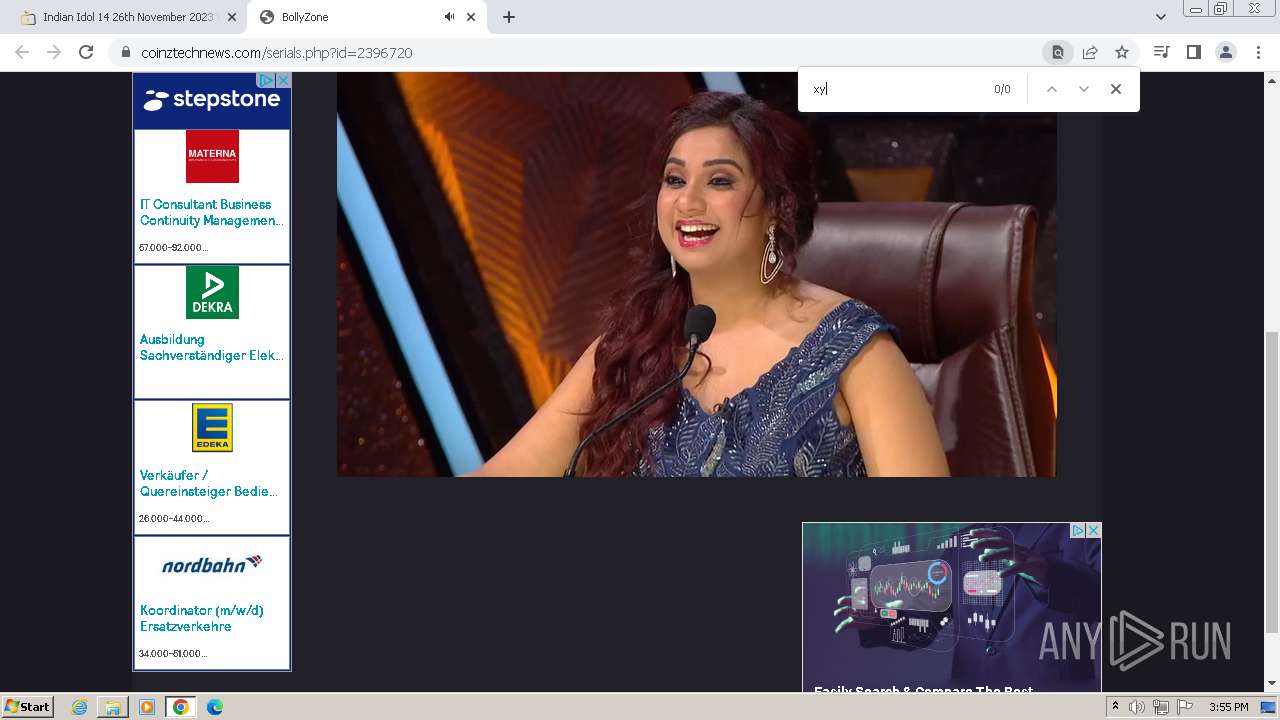Open Windows Media Player from taskbar

147,707
